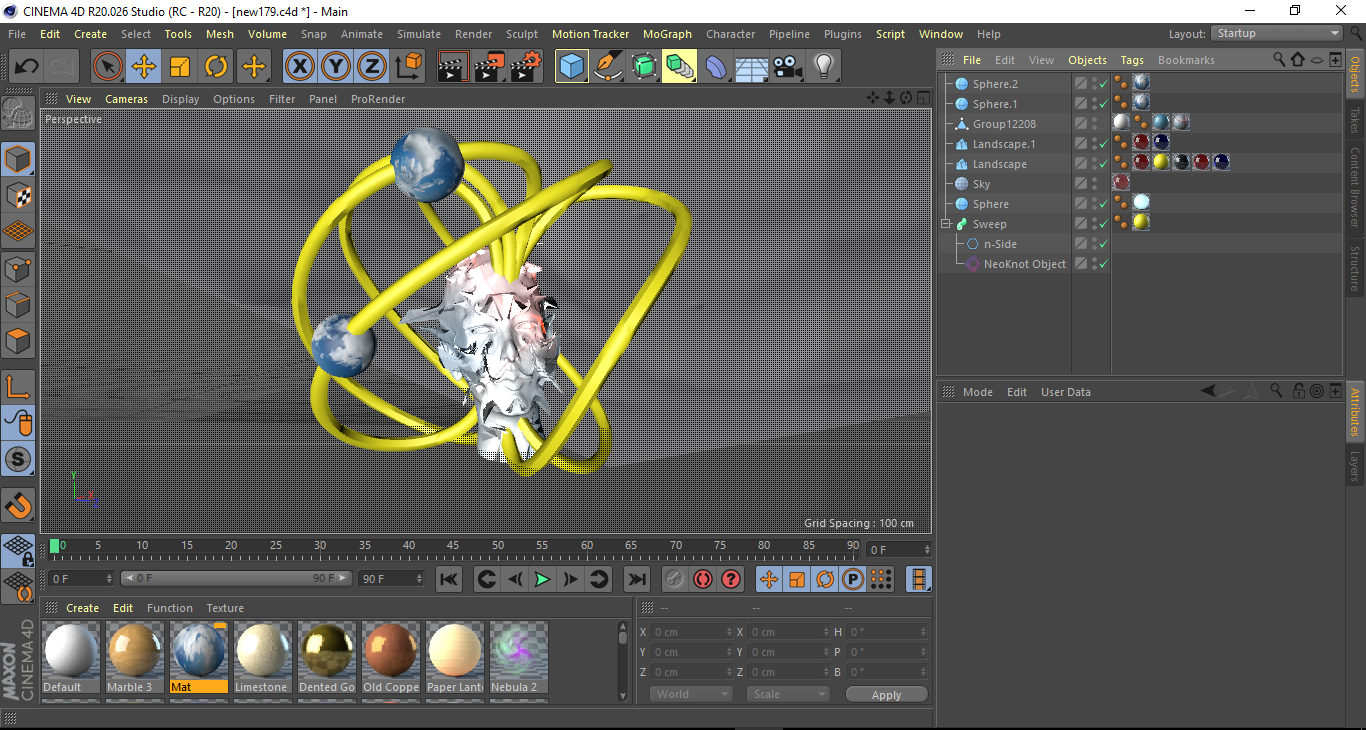Screen dimensions: 1366x730
Task: Open the World coordinate dropdown
Action: (x=691, y=694)
